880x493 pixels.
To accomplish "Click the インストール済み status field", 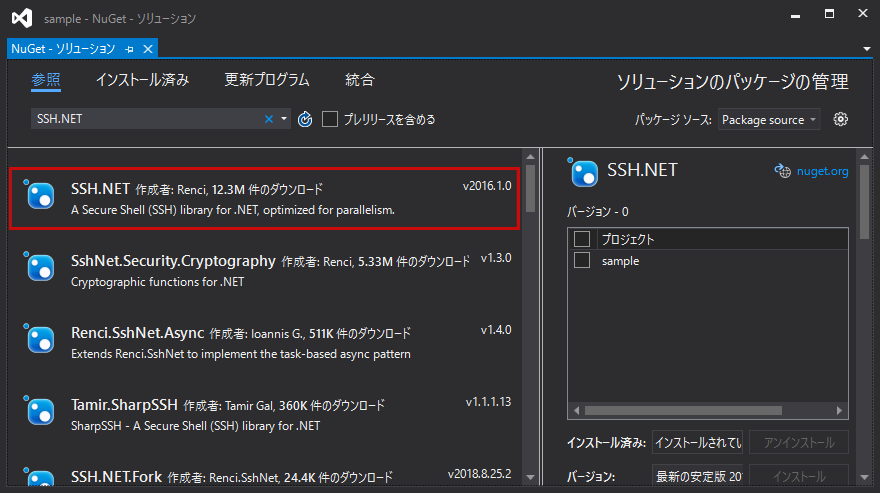I will [697, 442].
